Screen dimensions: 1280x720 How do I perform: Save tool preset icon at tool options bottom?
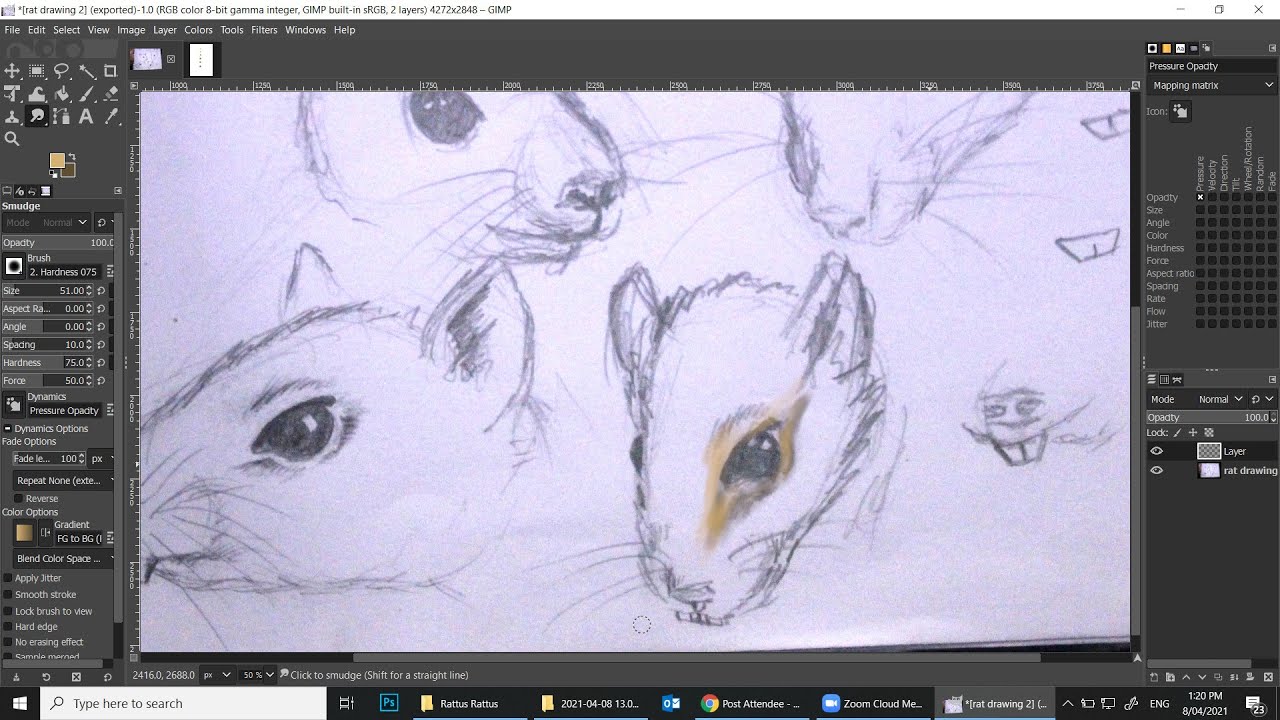pos(15,677)
